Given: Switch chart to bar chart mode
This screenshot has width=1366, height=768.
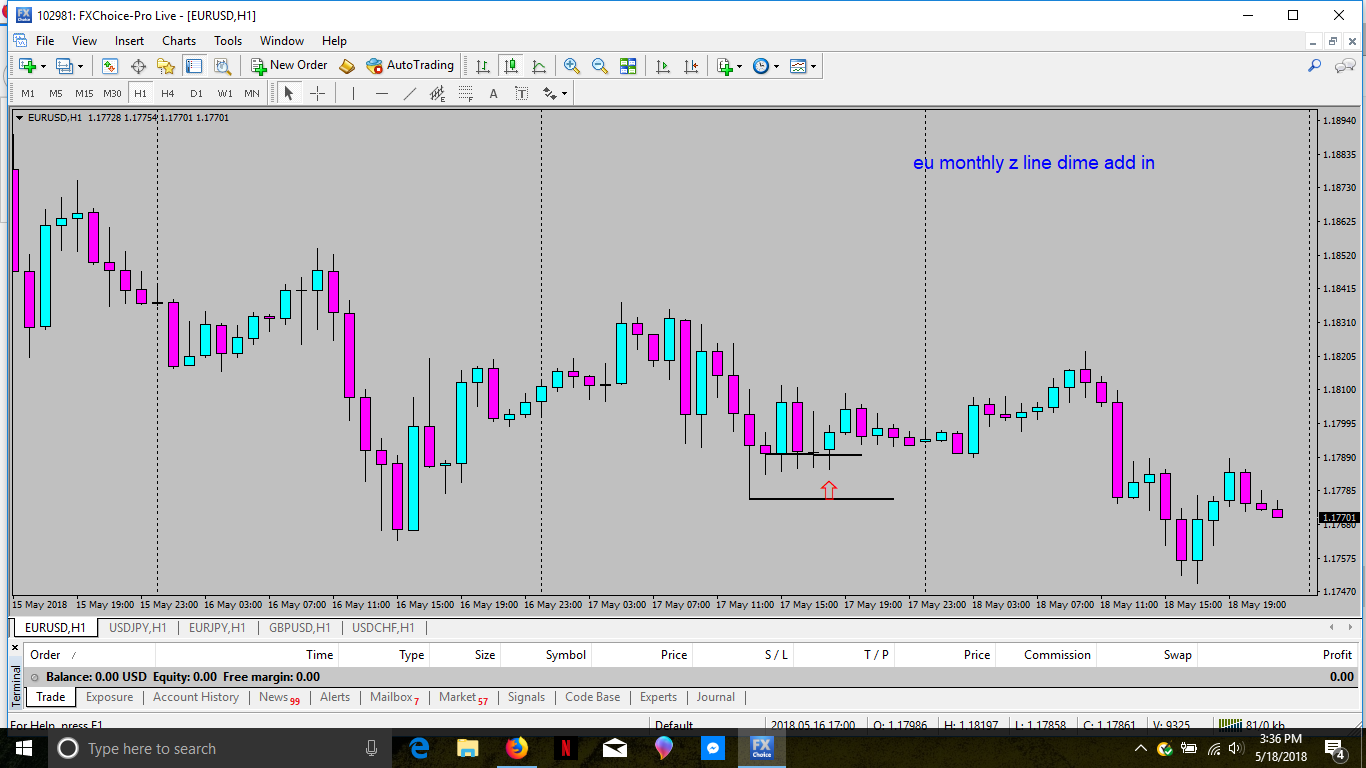Looking at the screenshot, I should pyautogui.click(x=483, y=66).
